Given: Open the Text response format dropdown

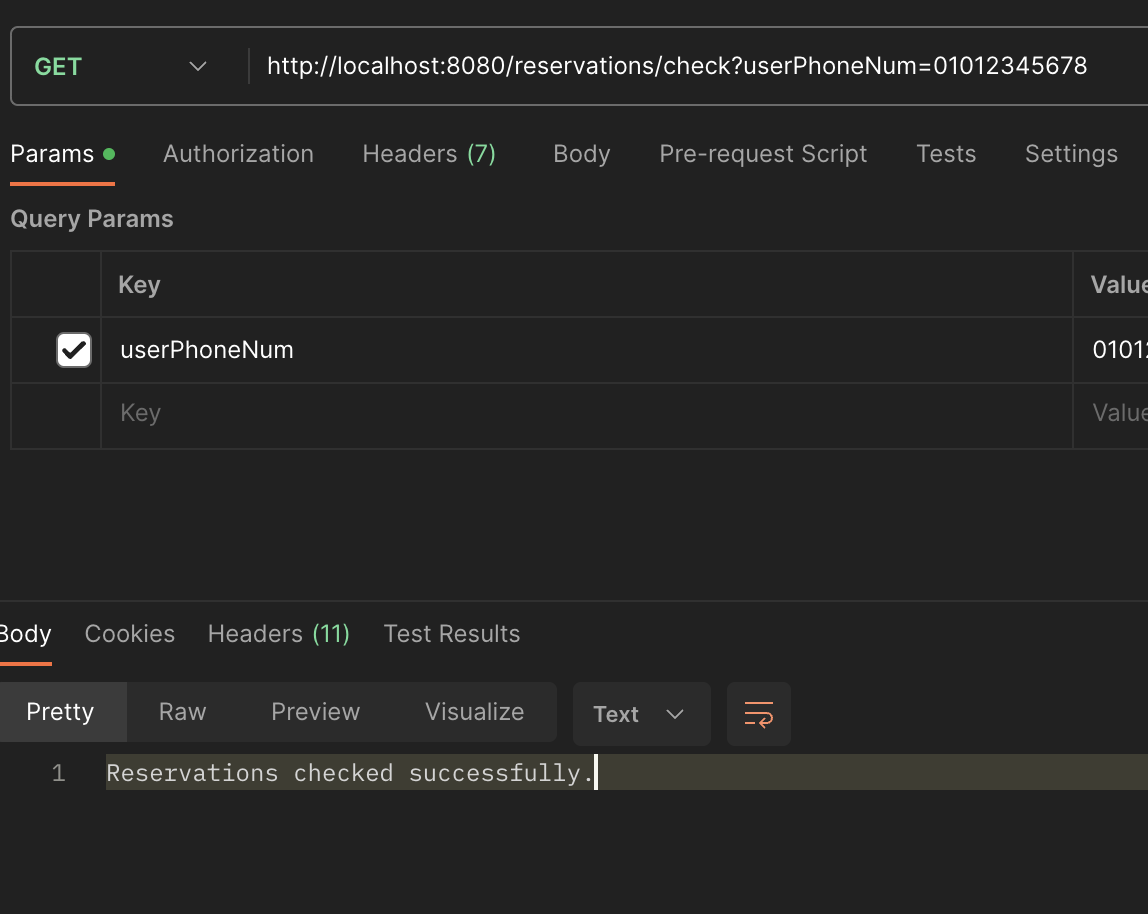Looking at the screenshot, I should click(640, 713).
